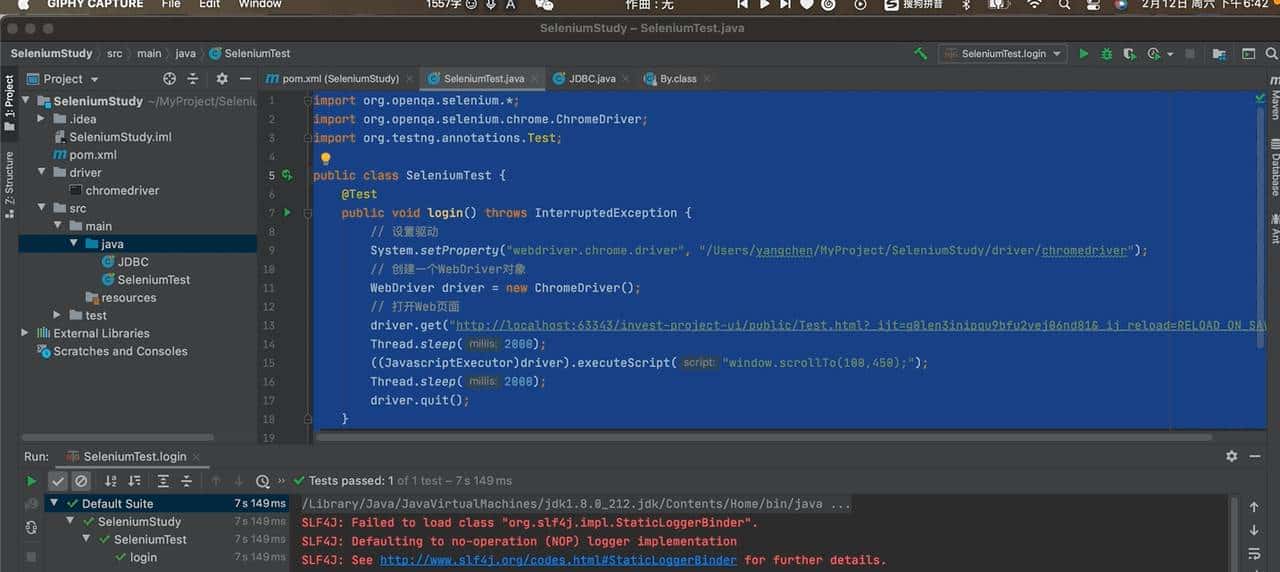1280x572 pixels.
Task: Expand the test folder
Action: [58, 315]
